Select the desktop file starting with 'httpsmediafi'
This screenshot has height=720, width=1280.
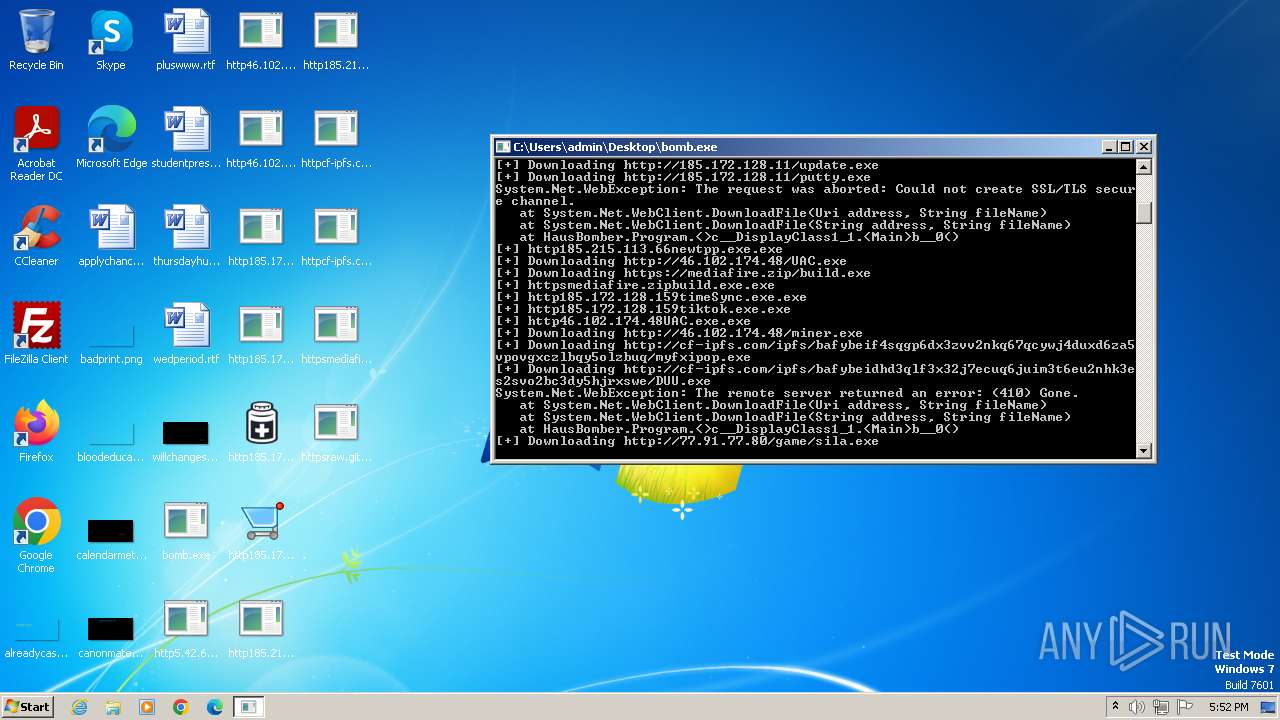(336, 335)
